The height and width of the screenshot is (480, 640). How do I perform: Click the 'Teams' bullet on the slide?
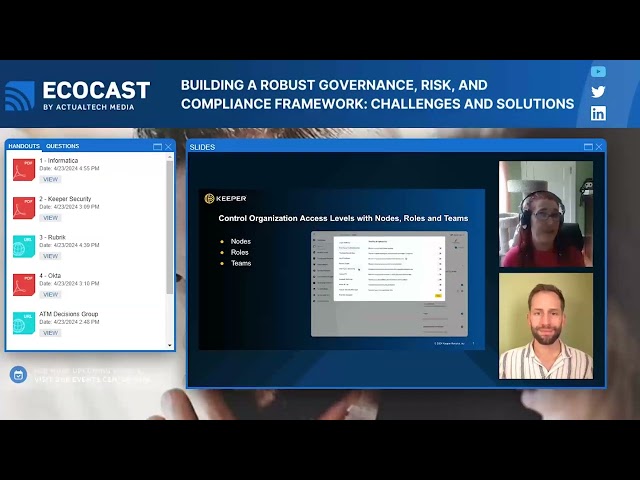tap(241, 263)
